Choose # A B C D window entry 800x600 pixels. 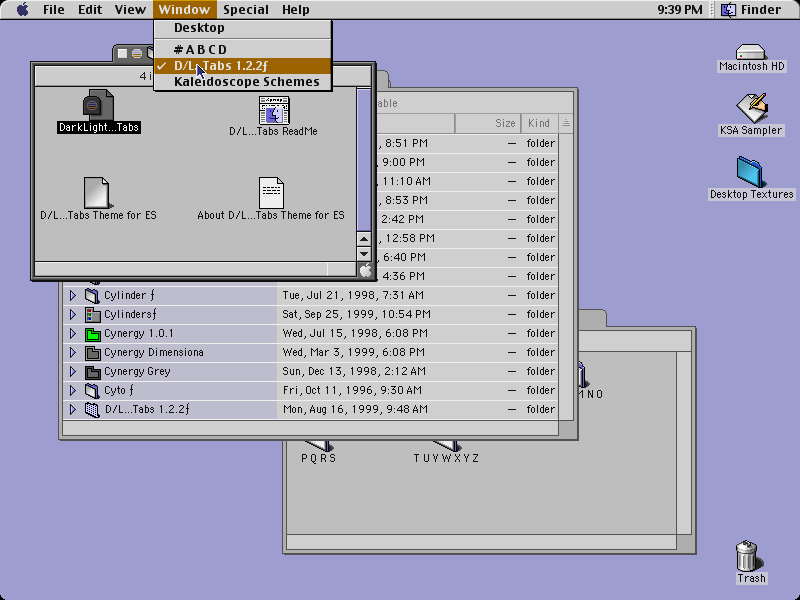(x=243, y=49)
